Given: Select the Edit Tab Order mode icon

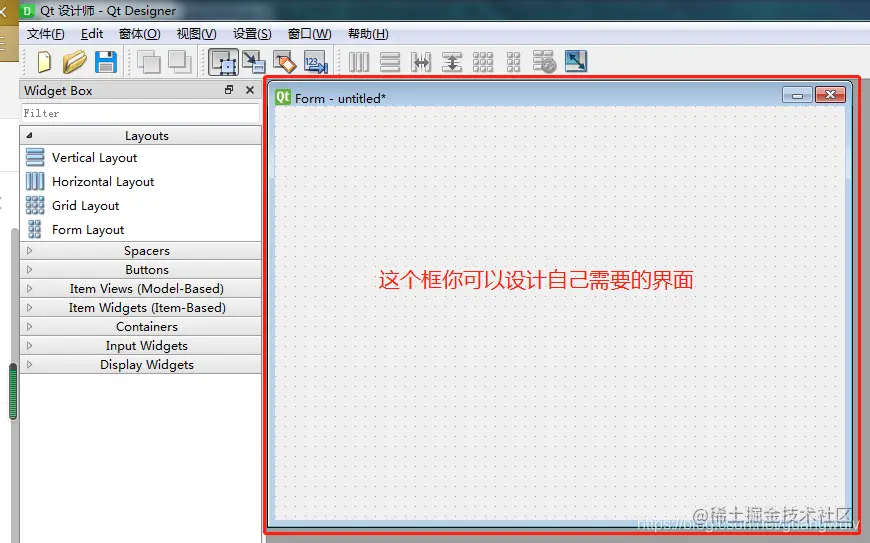Looking at the screenshot, I should click(316, 62).
